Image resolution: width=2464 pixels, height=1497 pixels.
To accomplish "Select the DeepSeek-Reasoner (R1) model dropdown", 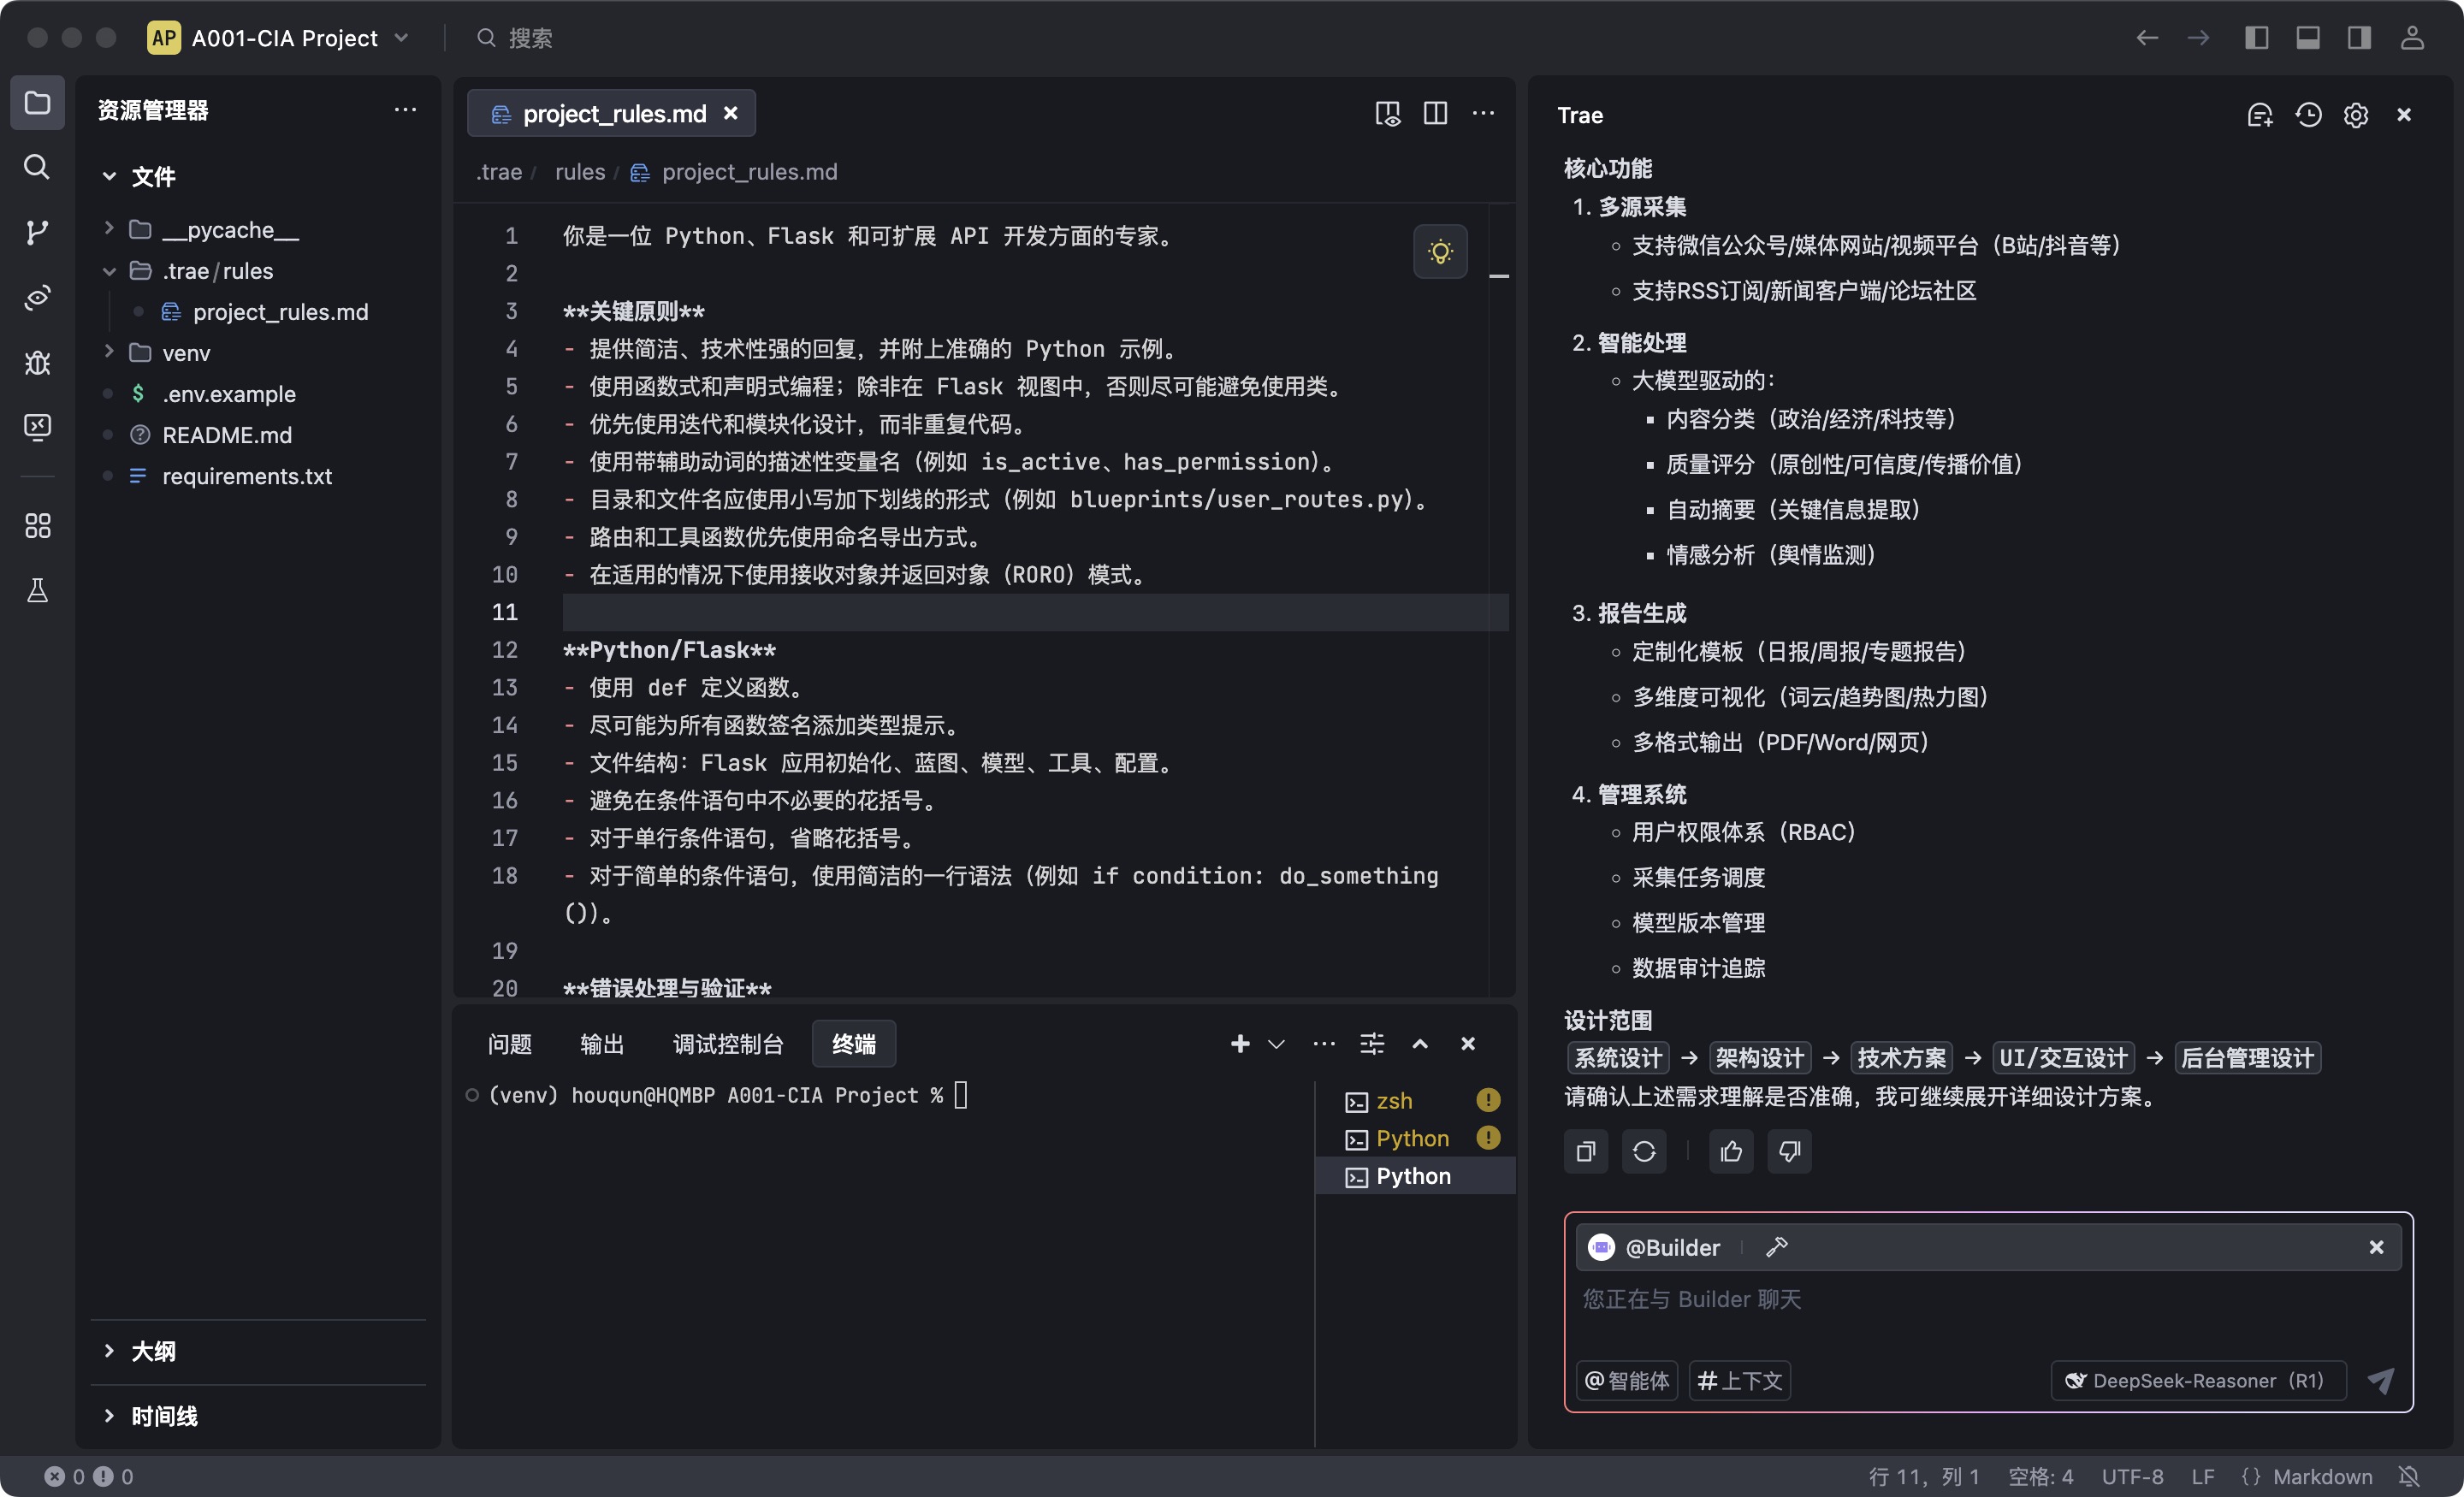I will [2197, 1381].
